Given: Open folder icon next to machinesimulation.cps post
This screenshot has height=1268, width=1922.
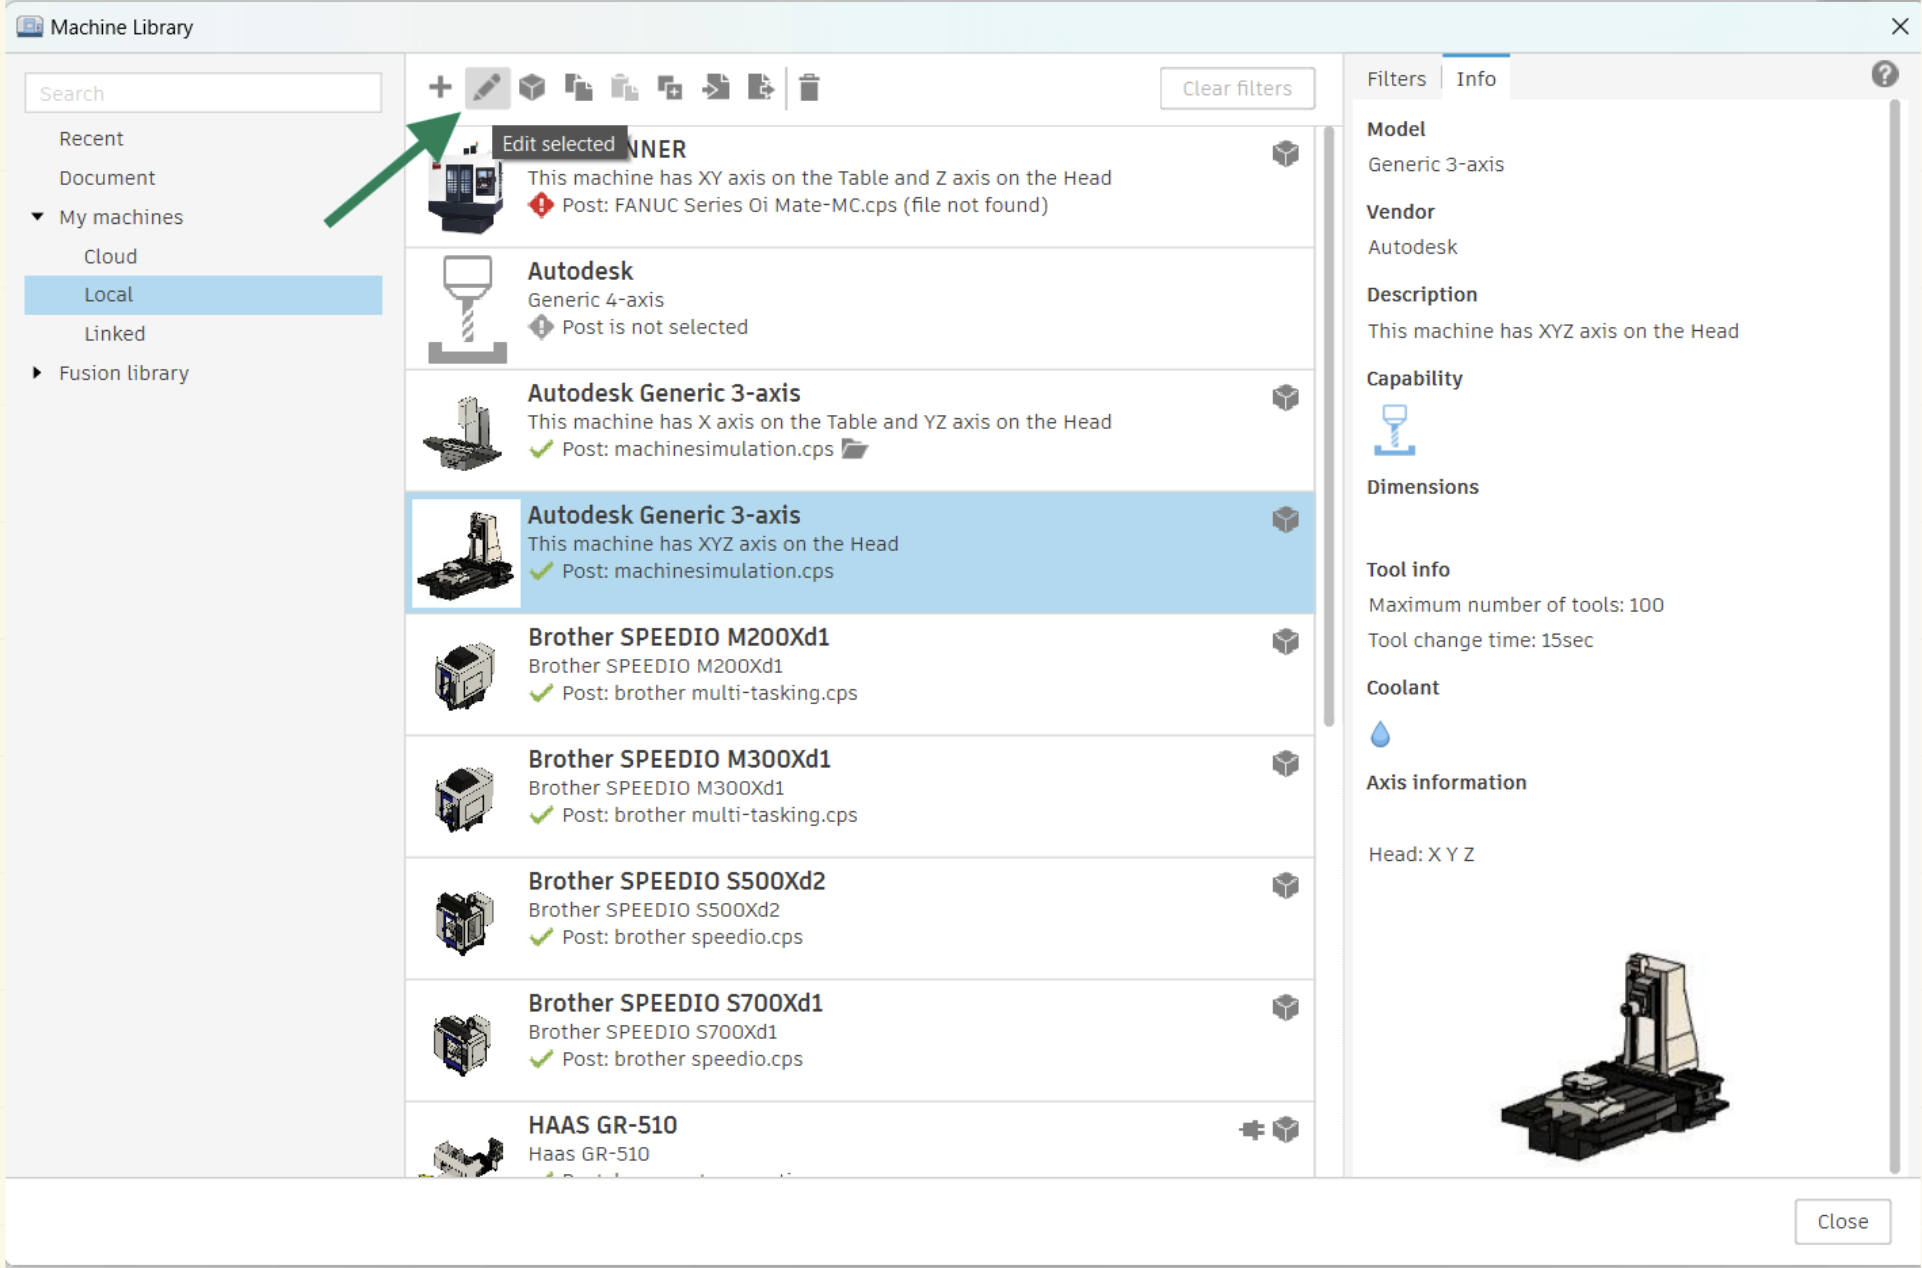Looking at the screenshot, I should pyautogui.click(x=854, y=450).
